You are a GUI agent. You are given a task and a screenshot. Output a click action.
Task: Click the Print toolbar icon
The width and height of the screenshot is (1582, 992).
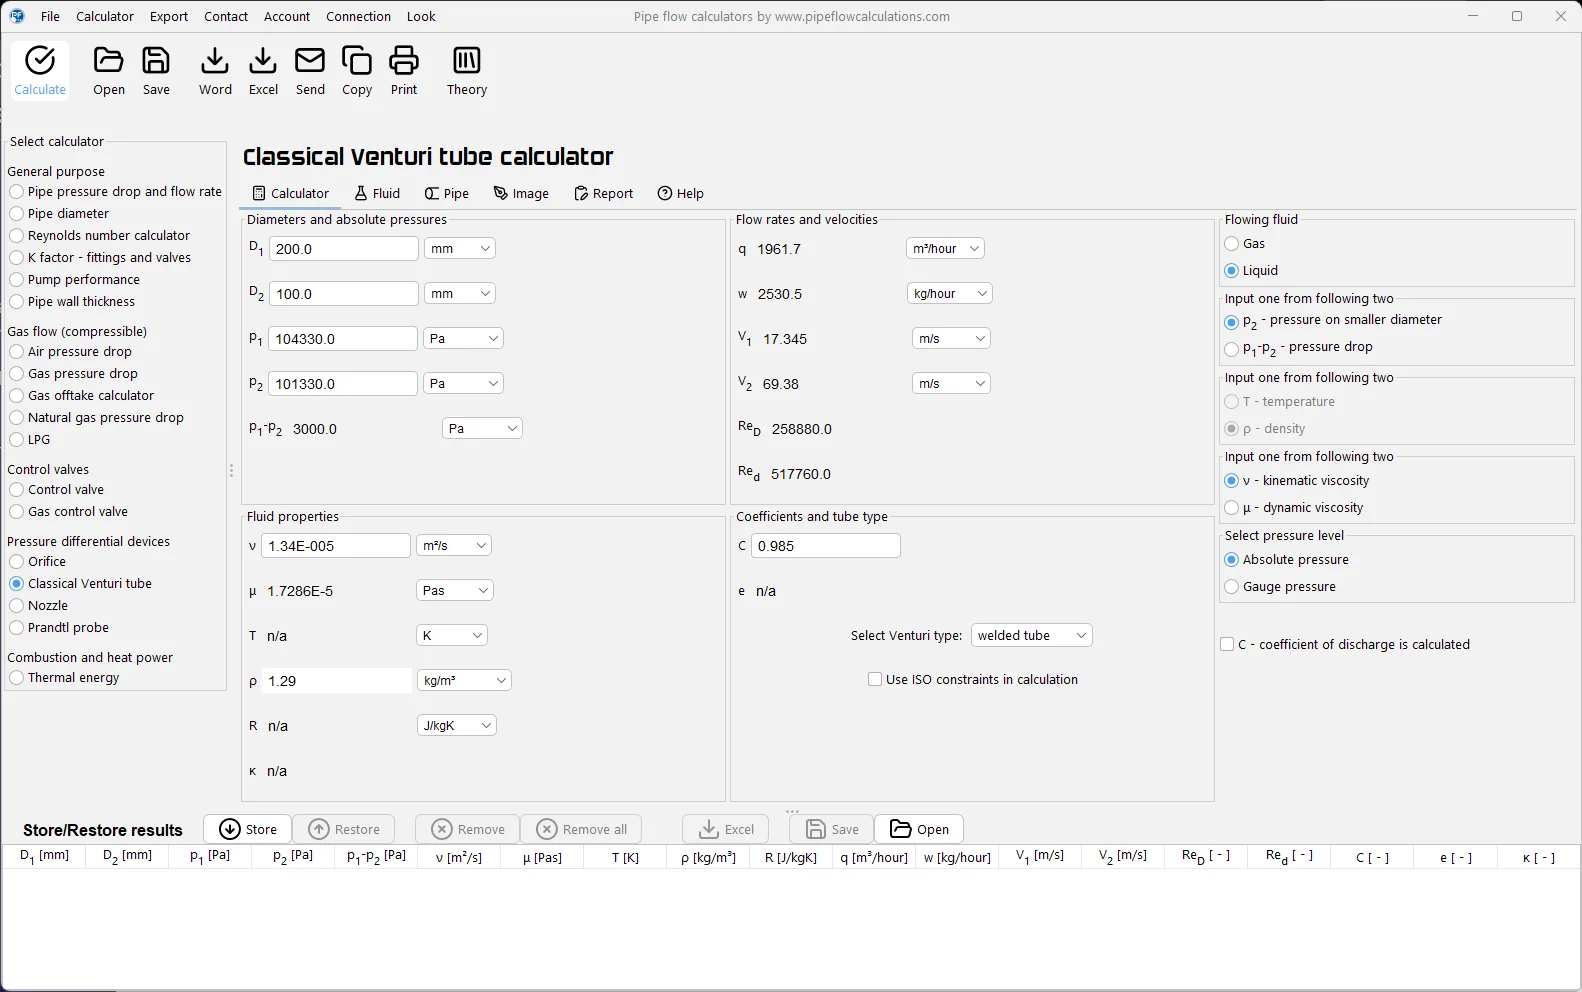(x=404, y=71)
